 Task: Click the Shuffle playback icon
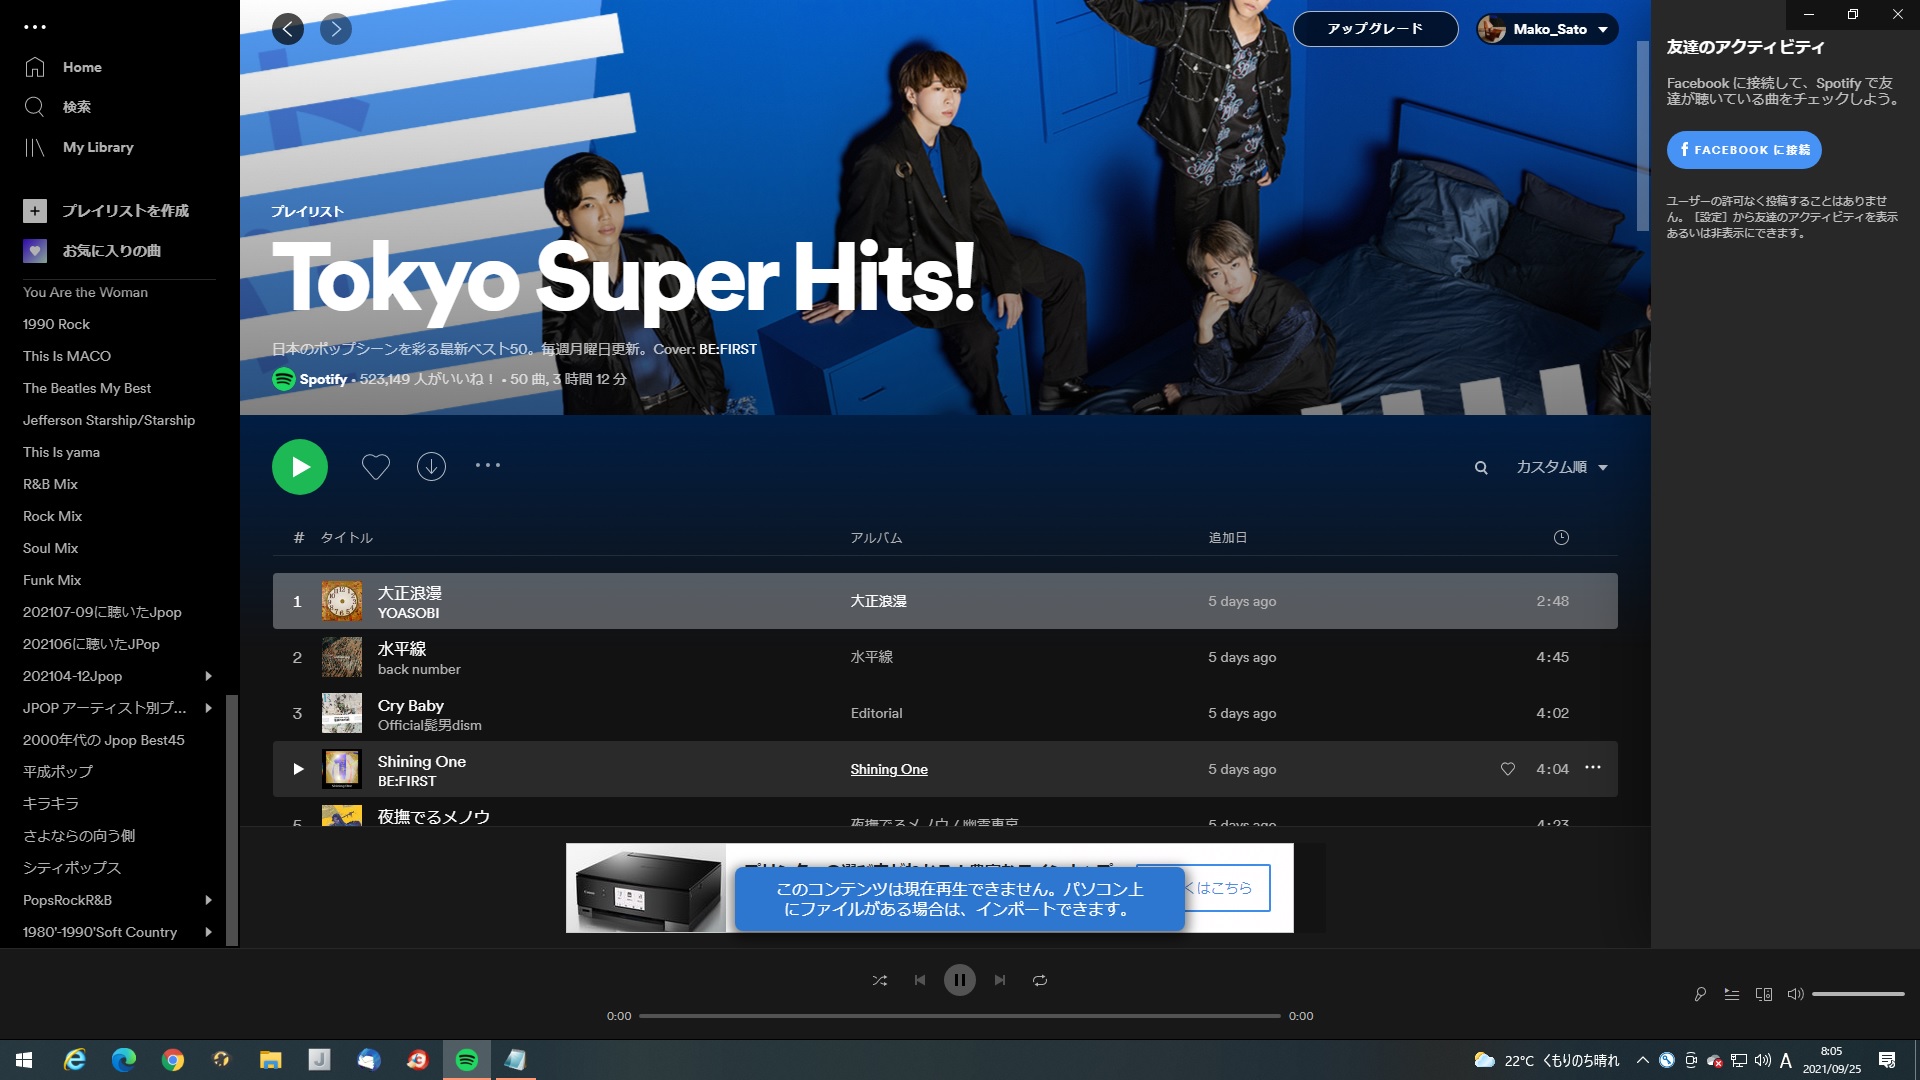click(x=880, y=980)
